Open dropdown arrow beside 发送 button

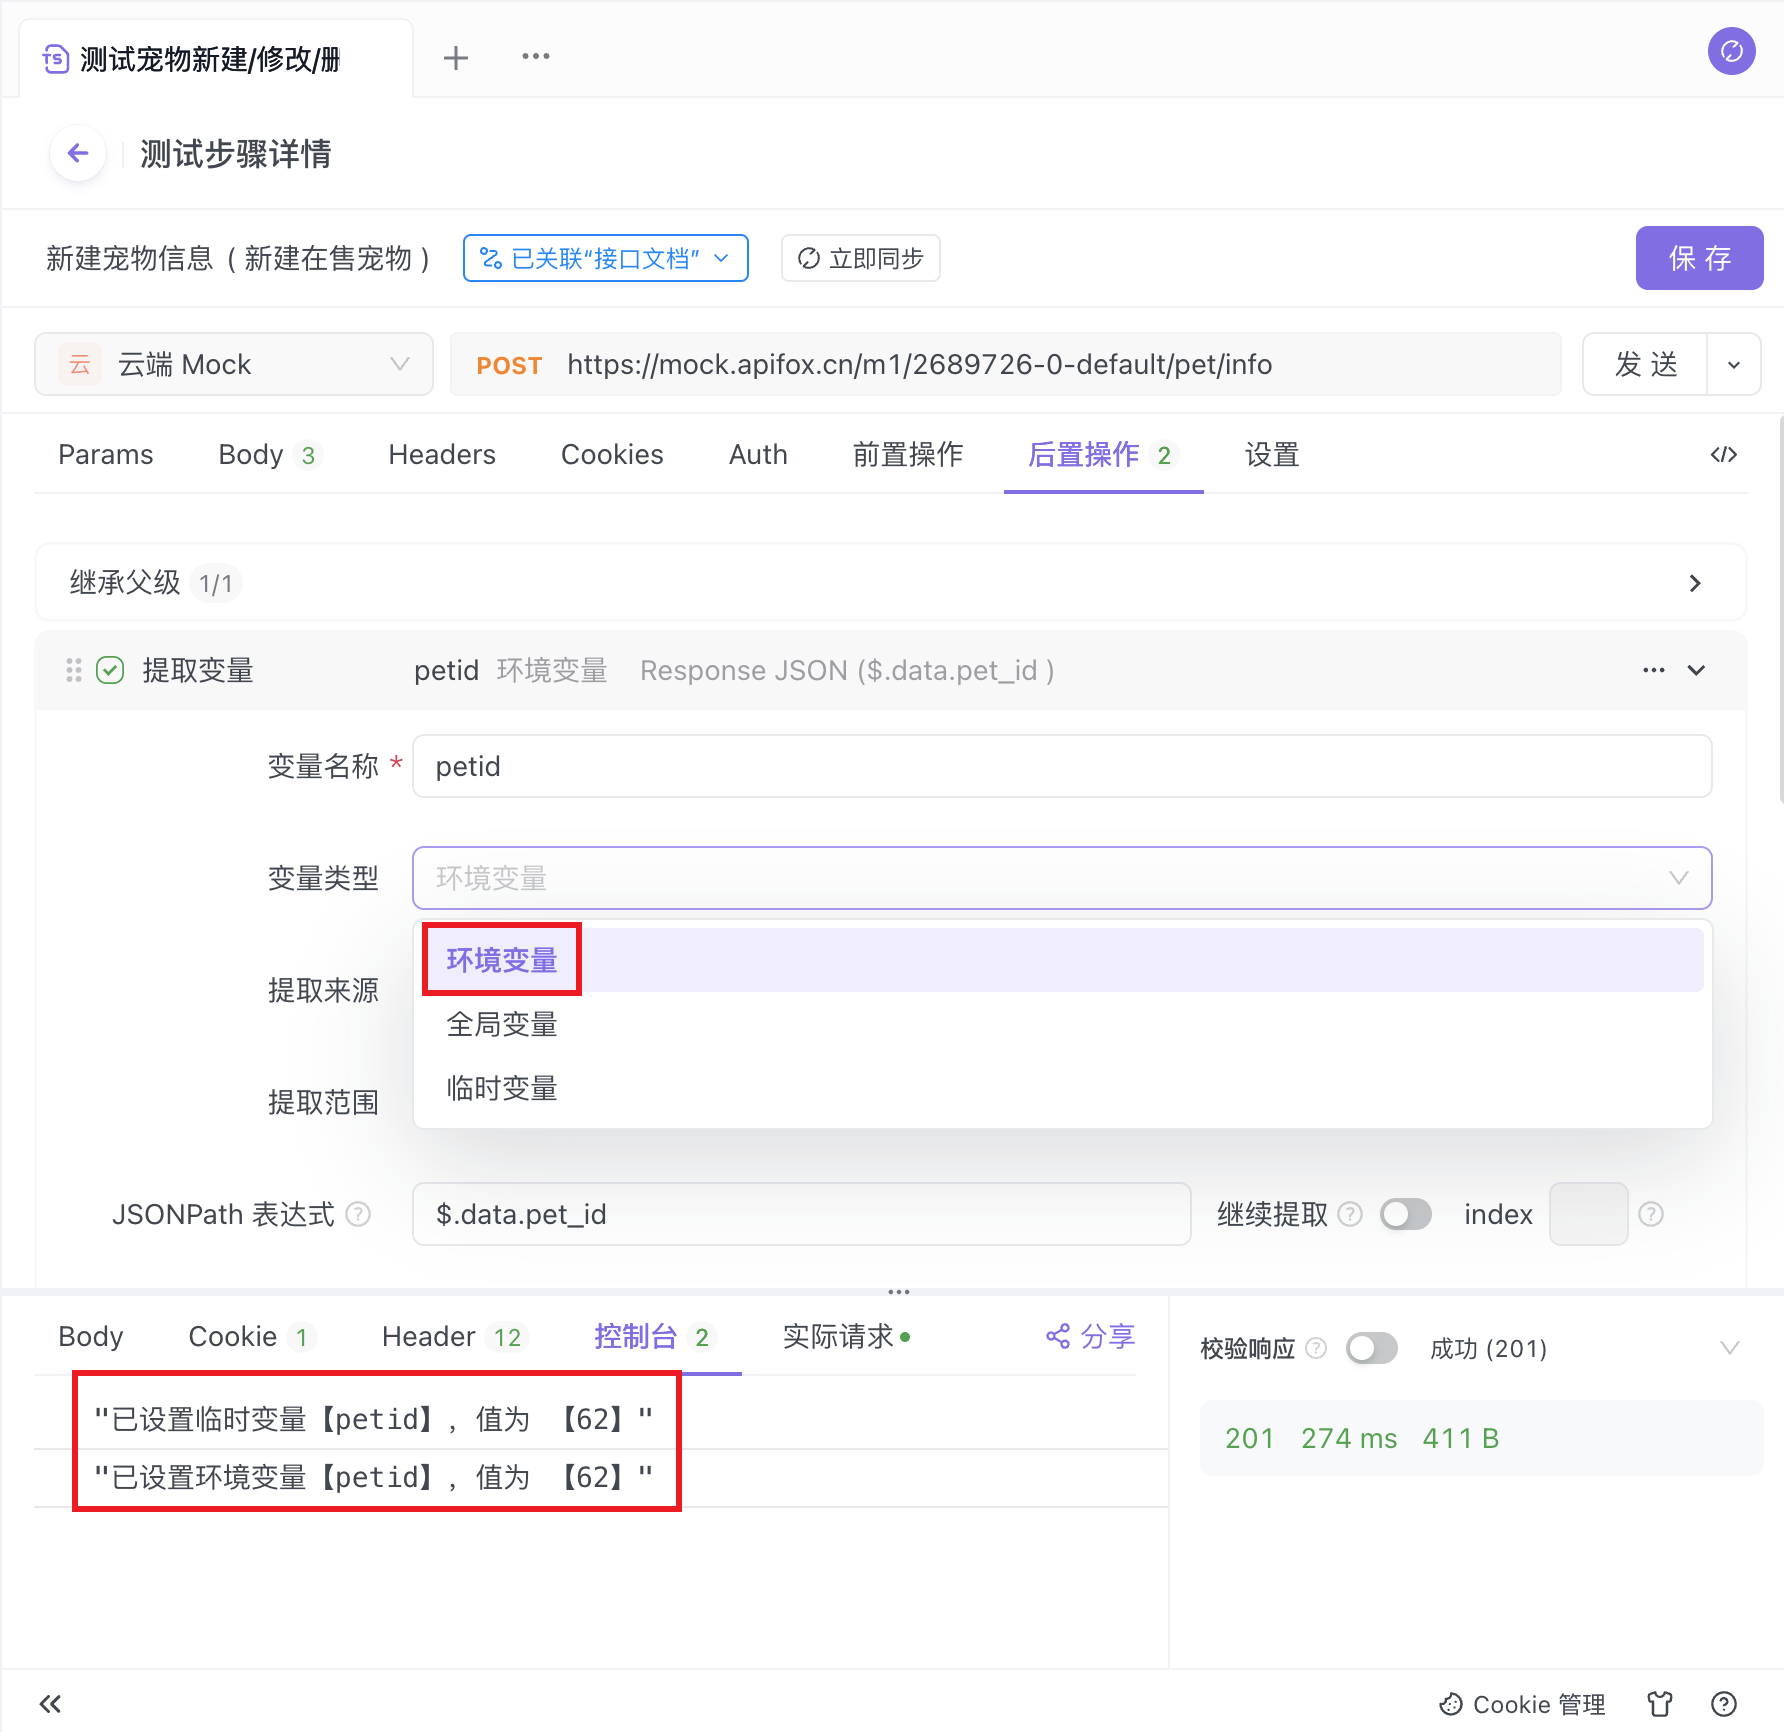1733,365
